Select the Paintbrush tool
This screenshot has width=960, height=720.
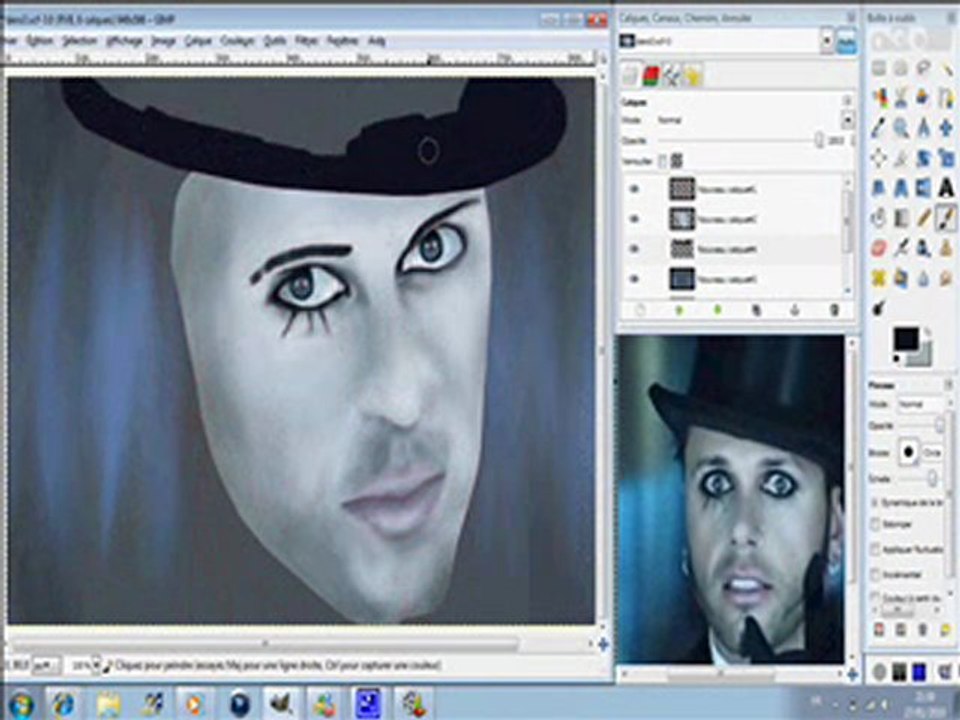pyautogui.click(x=947, y=218)
